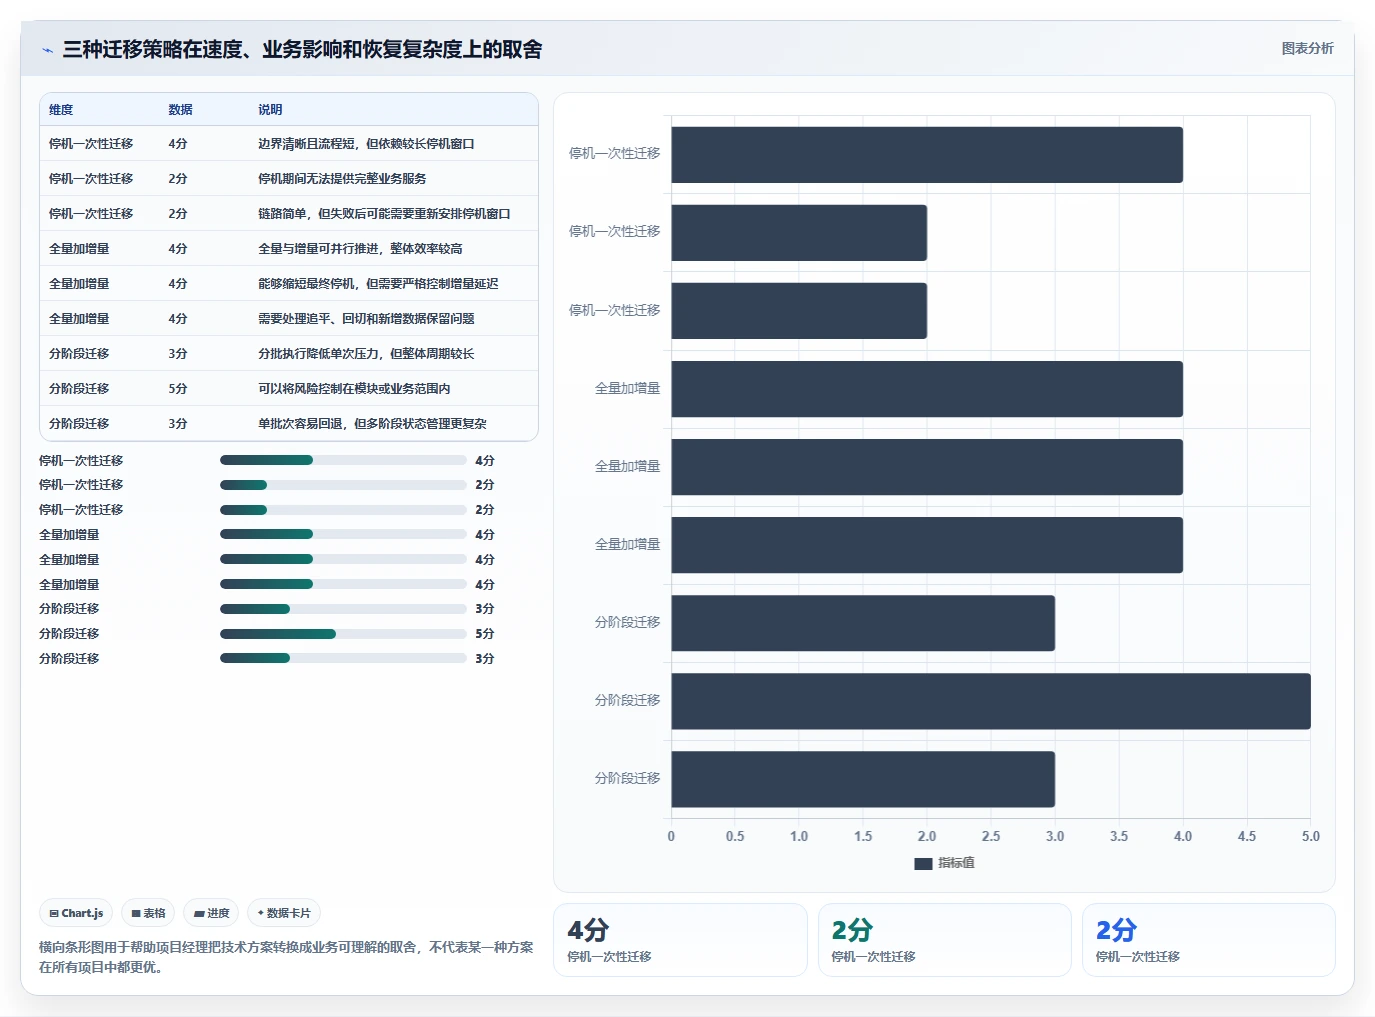This screenshot has height=1017, width=1375.
Task: Click row 分批执行降低单次压力，但整体周期较长
Action: (x=289, y=354)
